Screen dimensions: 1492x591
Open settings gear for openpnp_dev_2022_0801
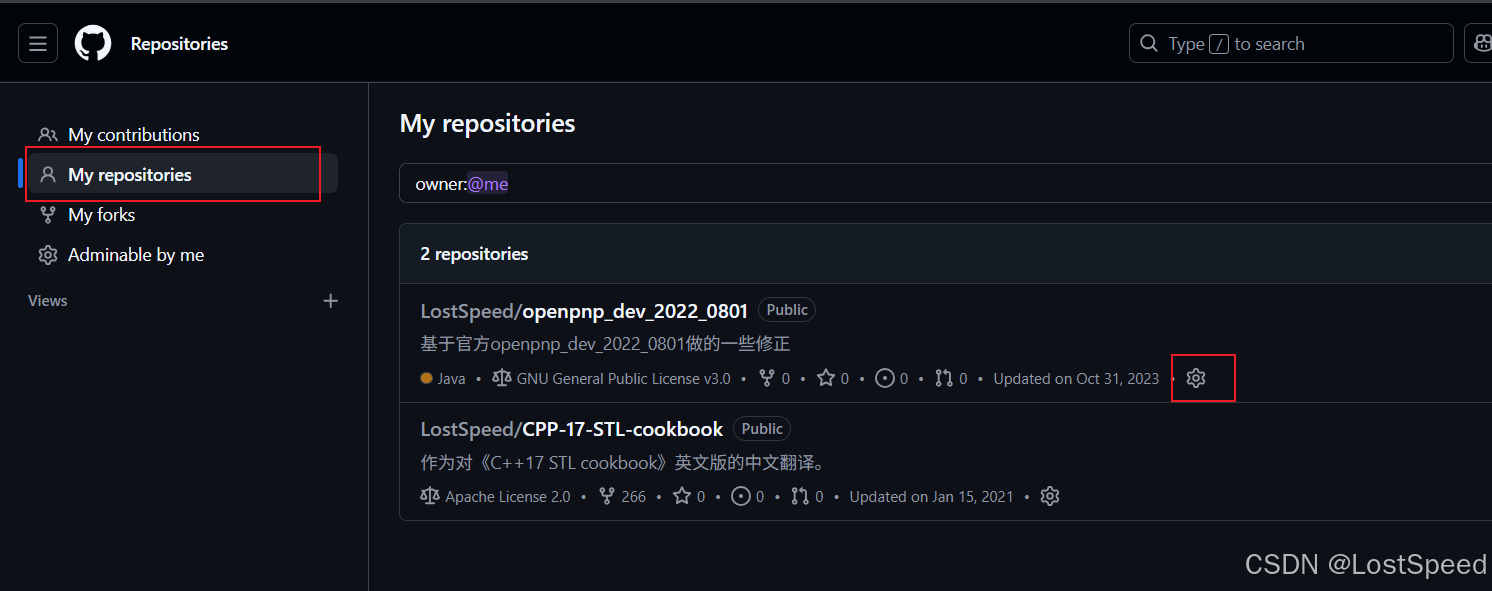pos(1196,378)
